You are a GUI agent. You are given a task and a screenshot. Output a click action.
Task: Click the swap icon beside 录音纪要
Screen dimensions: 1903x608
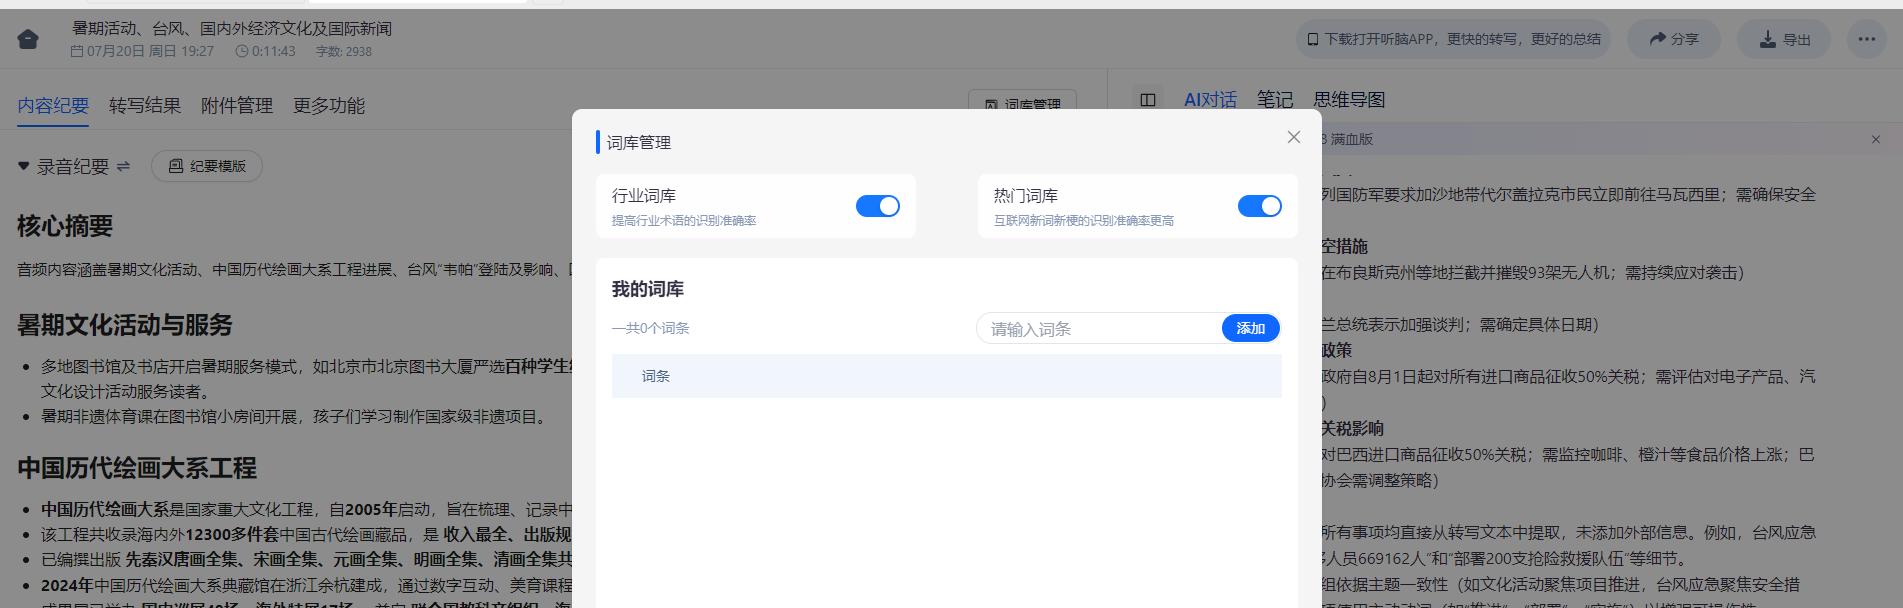coord(124,166)
